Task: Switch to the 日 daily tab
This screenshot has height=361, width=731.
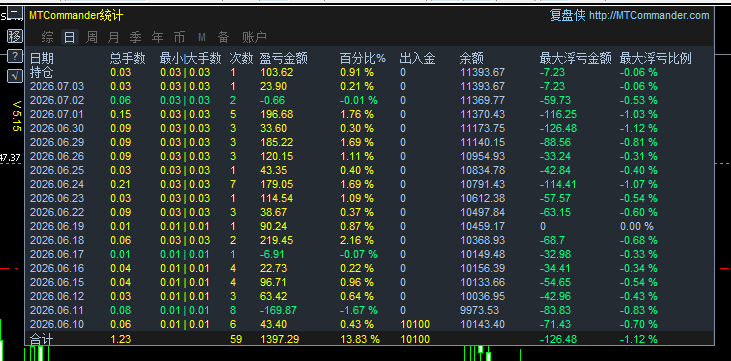Action: 69,37
